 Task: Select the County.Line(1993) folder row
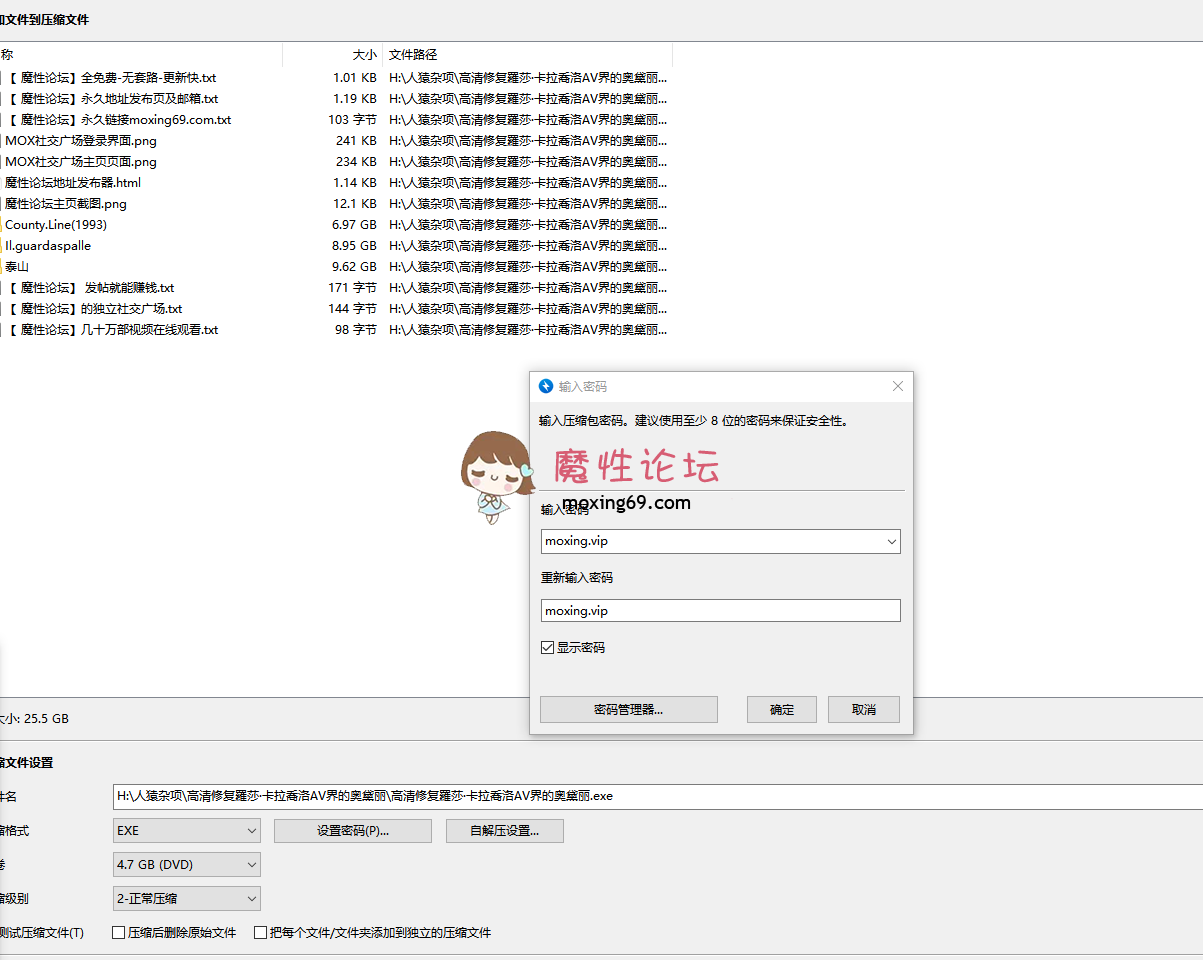click(56, 225)
